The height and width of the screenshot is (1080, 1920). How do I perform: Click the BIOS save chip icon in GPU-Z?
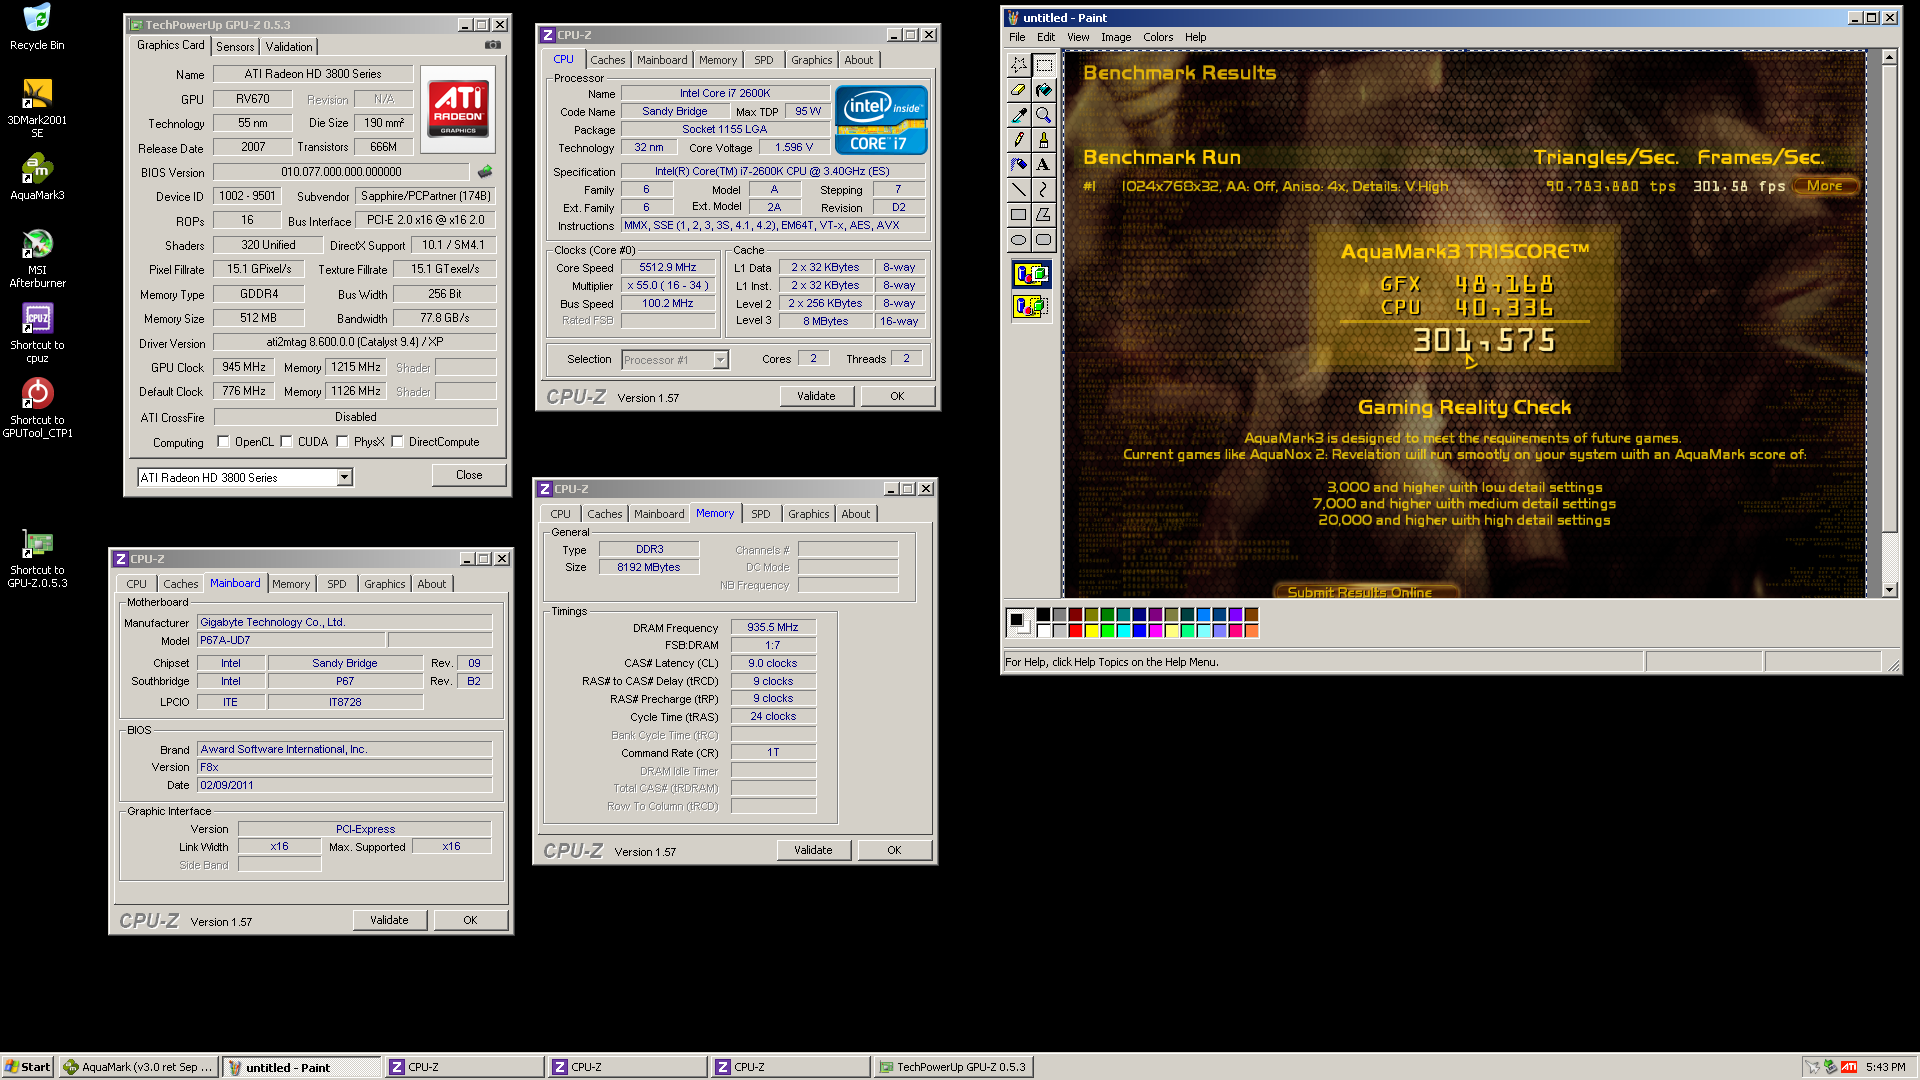pos(485,172)
